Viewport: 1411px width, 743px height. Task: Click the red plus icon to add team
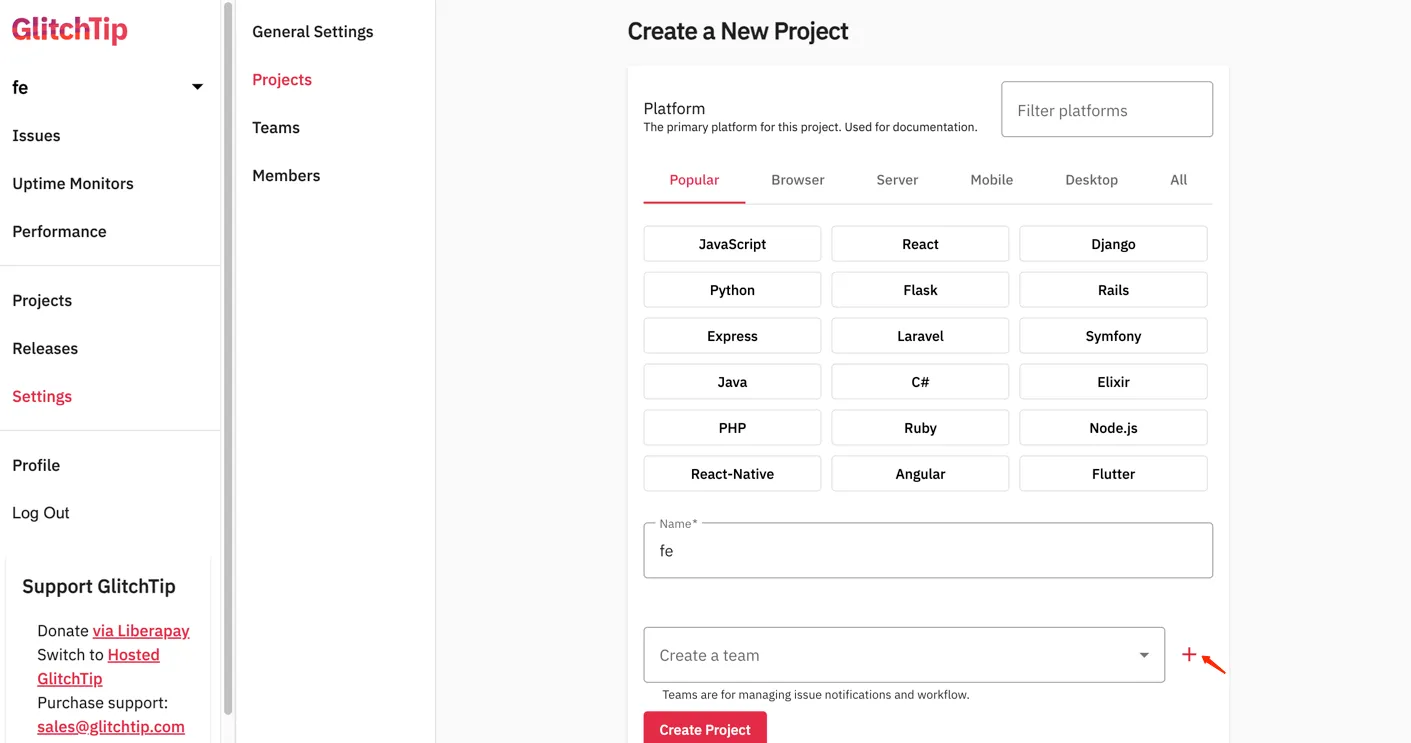[x=1188, y=655]
